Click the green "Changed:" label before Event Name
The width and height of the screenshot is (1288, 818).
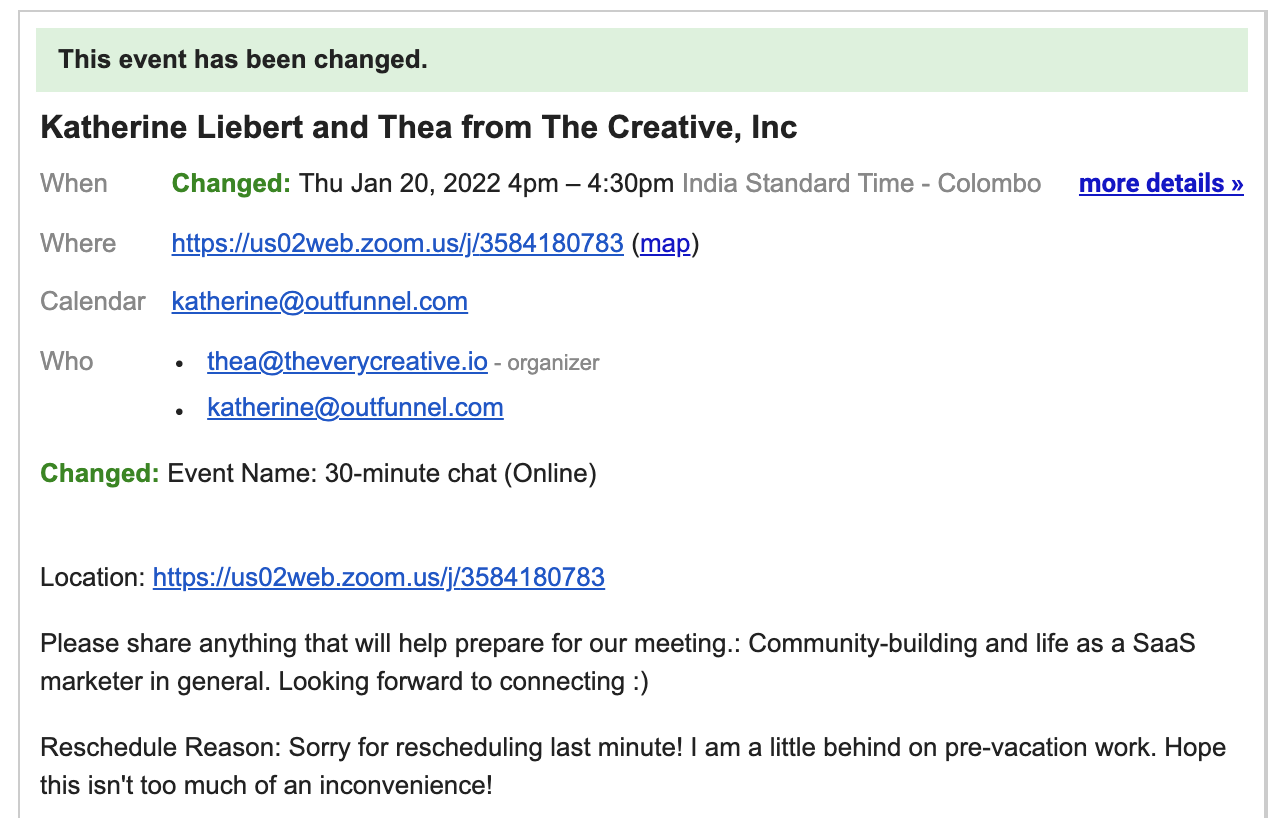tap(99, 472)
